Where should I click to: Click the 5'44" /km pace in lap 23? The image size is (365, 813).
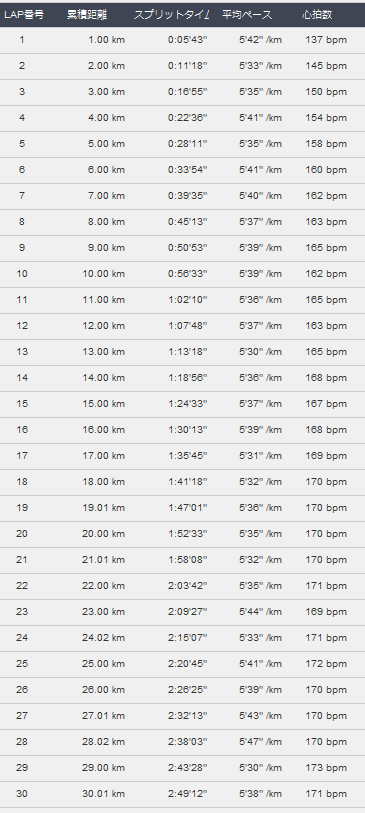260,612
